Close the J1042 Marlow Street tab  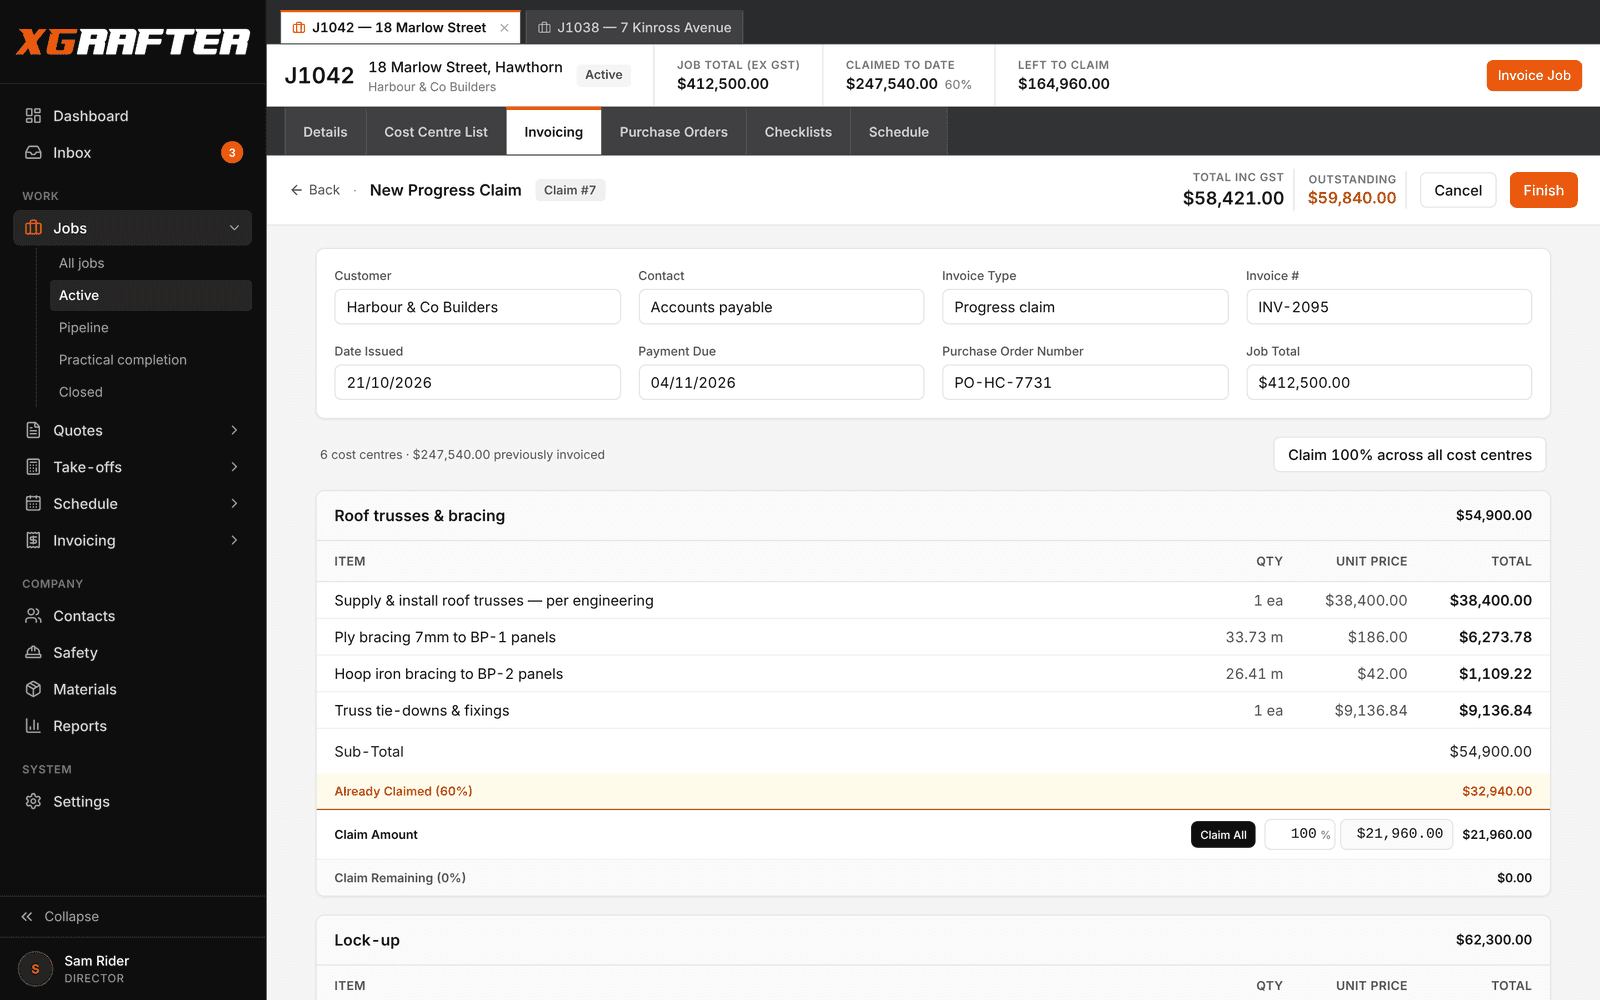pos(504,28)
